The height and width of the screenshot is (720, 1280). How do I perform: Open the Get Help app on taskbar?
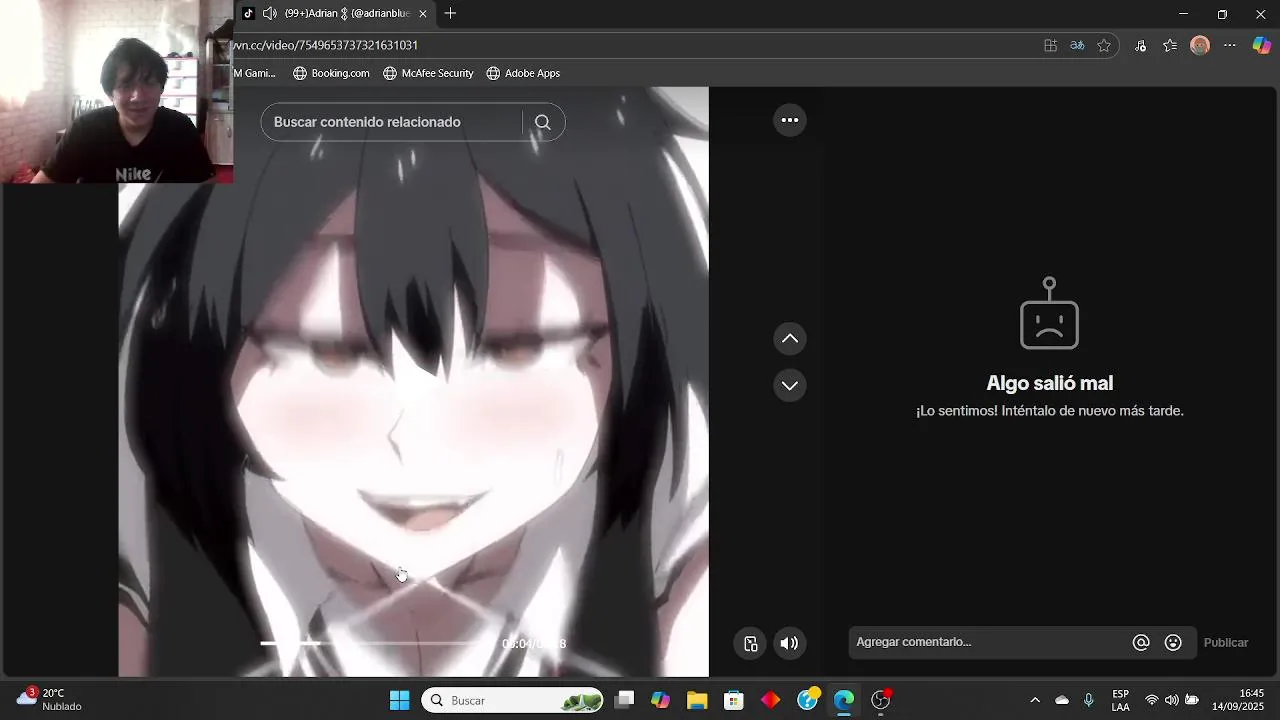(808, 700)
